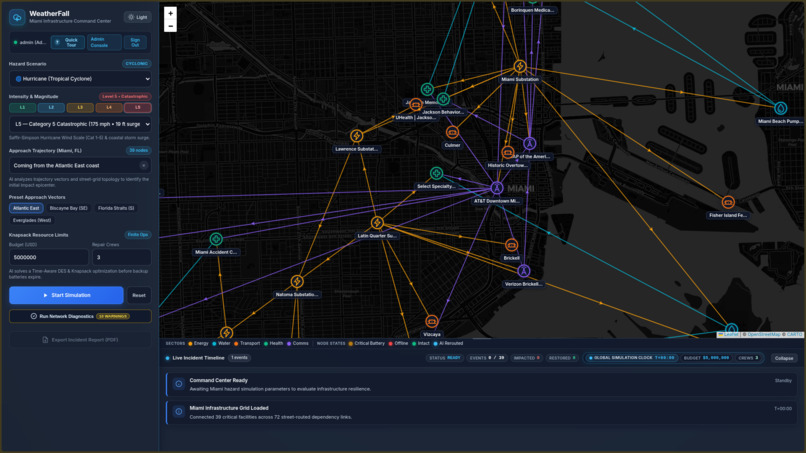Click the Energy sector legend item
This screenshot has height=453, width=806.
tap(198, 343)
